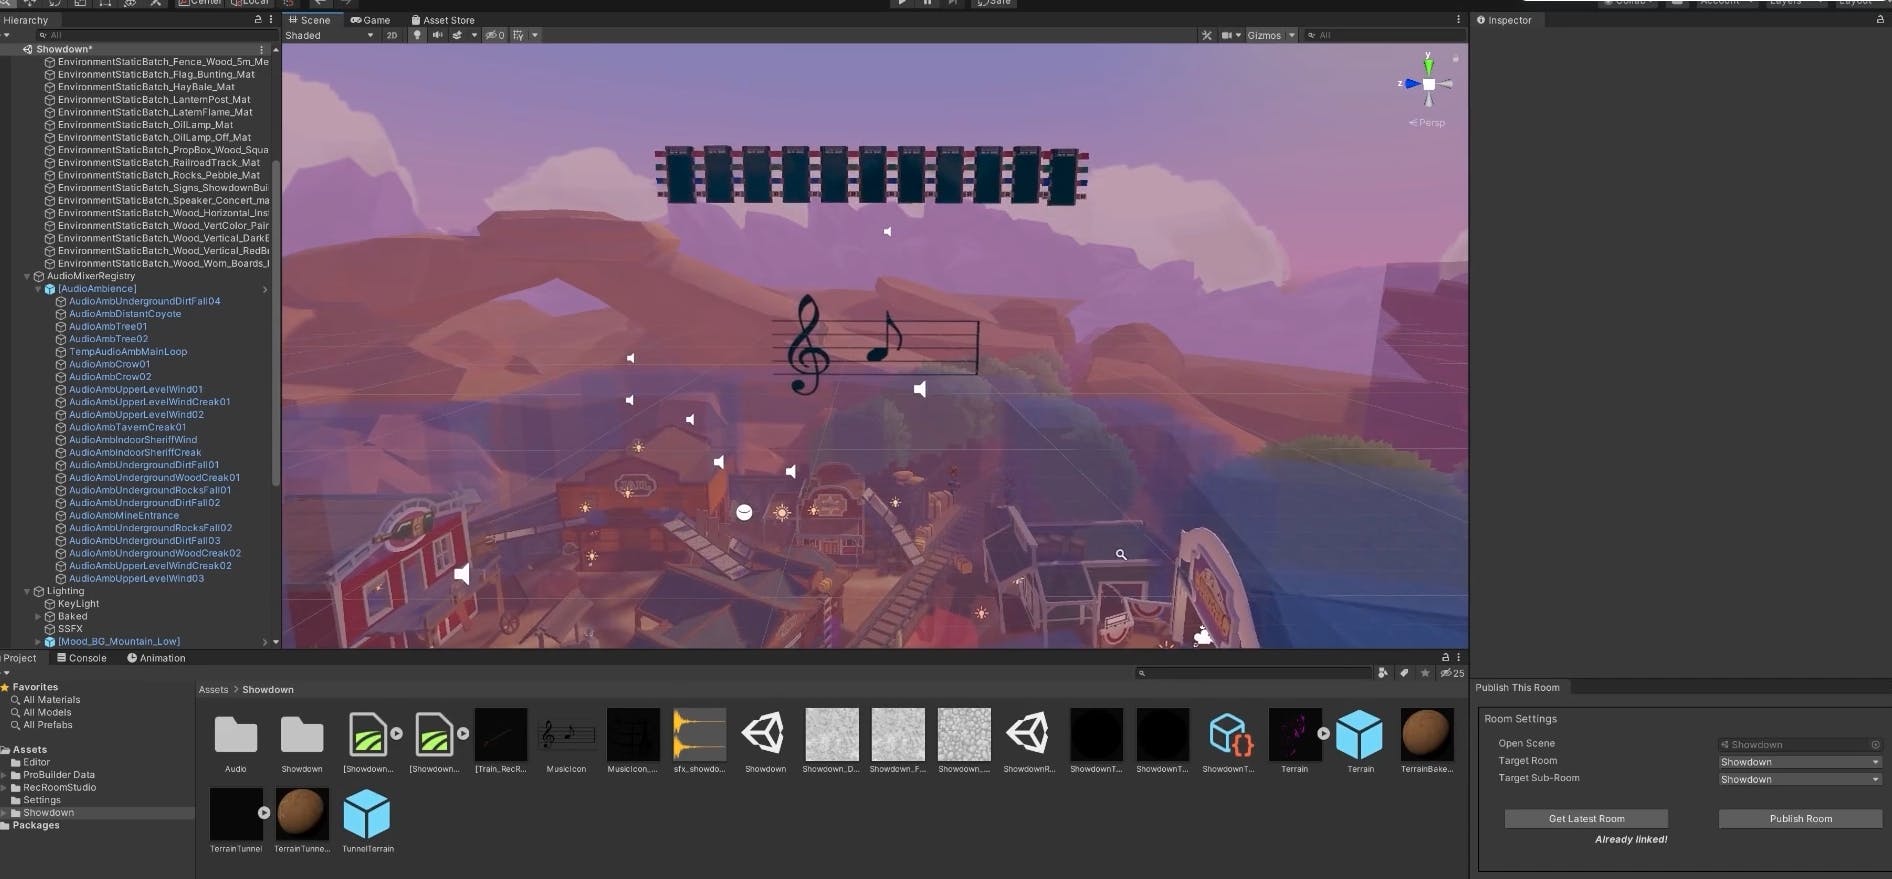This screenshot has width=1892, height=879.
Task: Select All Prefabs favorite search
Action: [48, 725]
